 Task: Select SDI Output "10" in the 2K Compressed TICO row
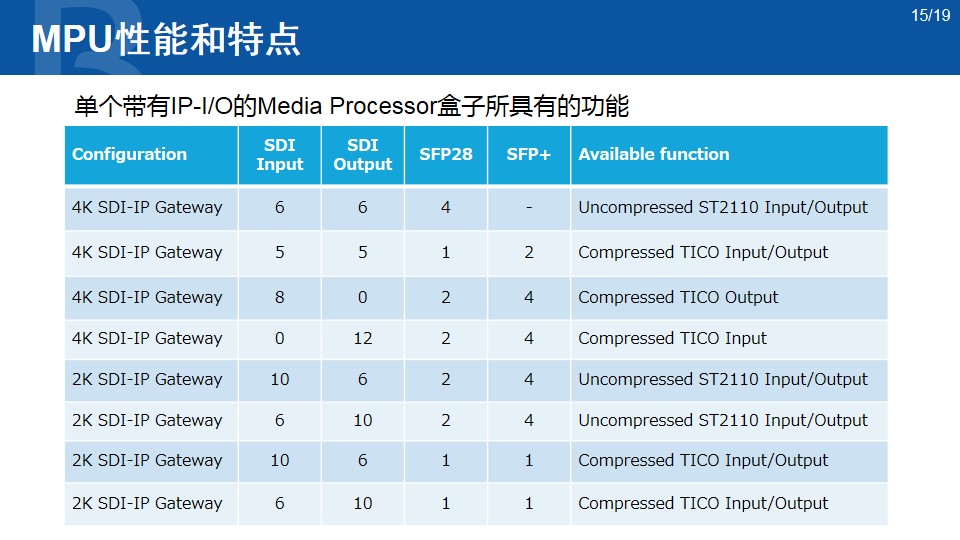[362, 503]
